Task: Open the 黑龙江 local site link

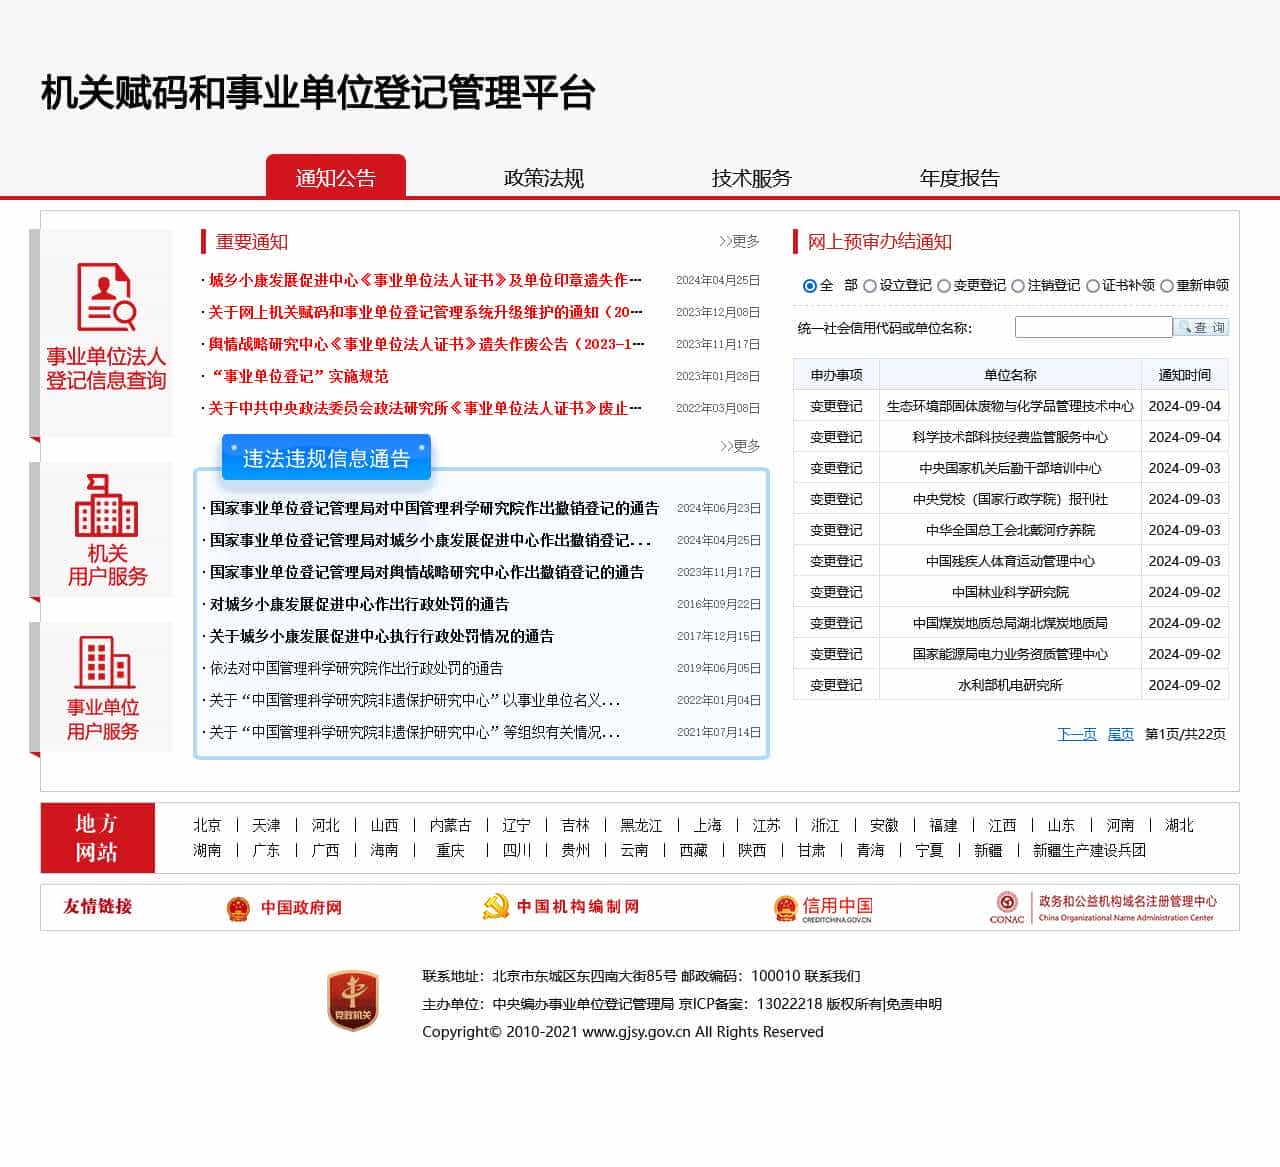Action: (641, 825)
